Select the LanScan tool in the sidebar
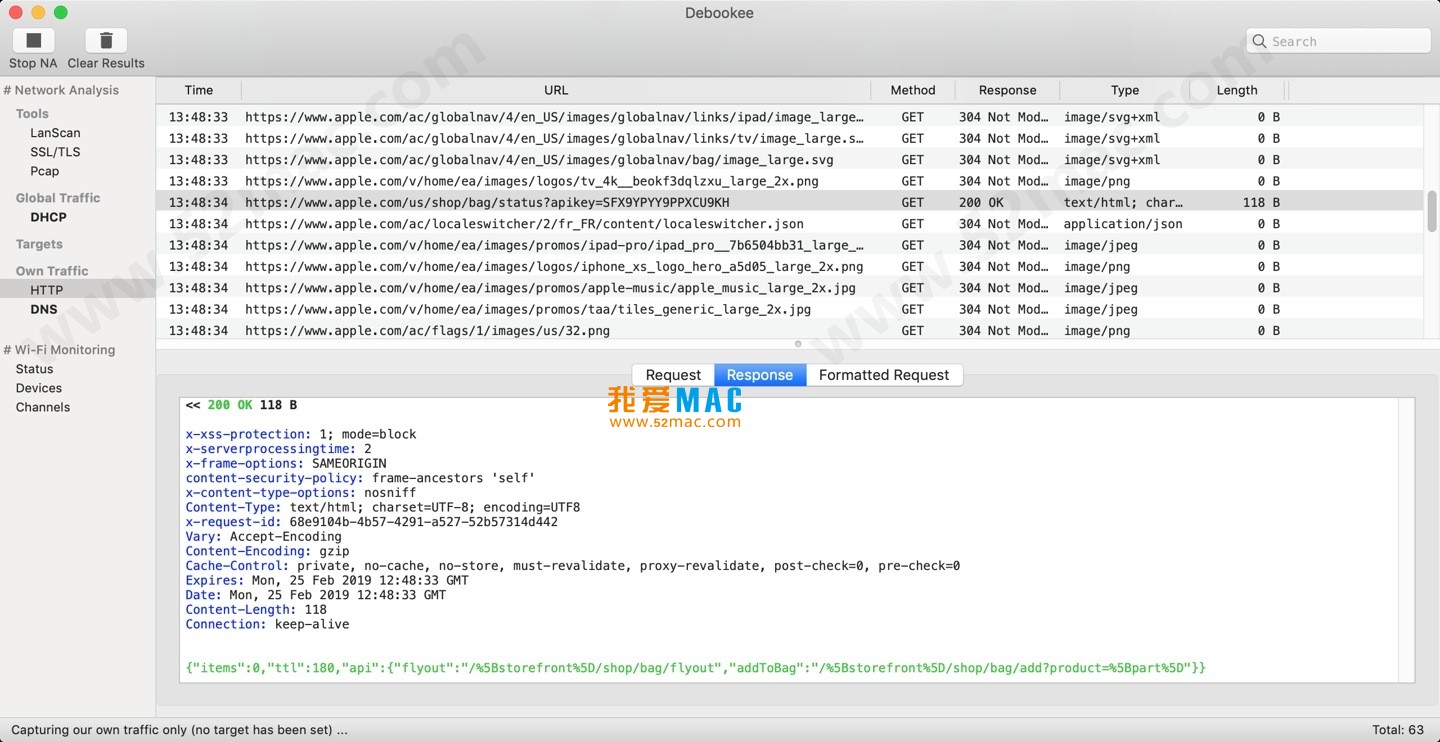Screen dimensions: 1440x742 pos(55,132)
